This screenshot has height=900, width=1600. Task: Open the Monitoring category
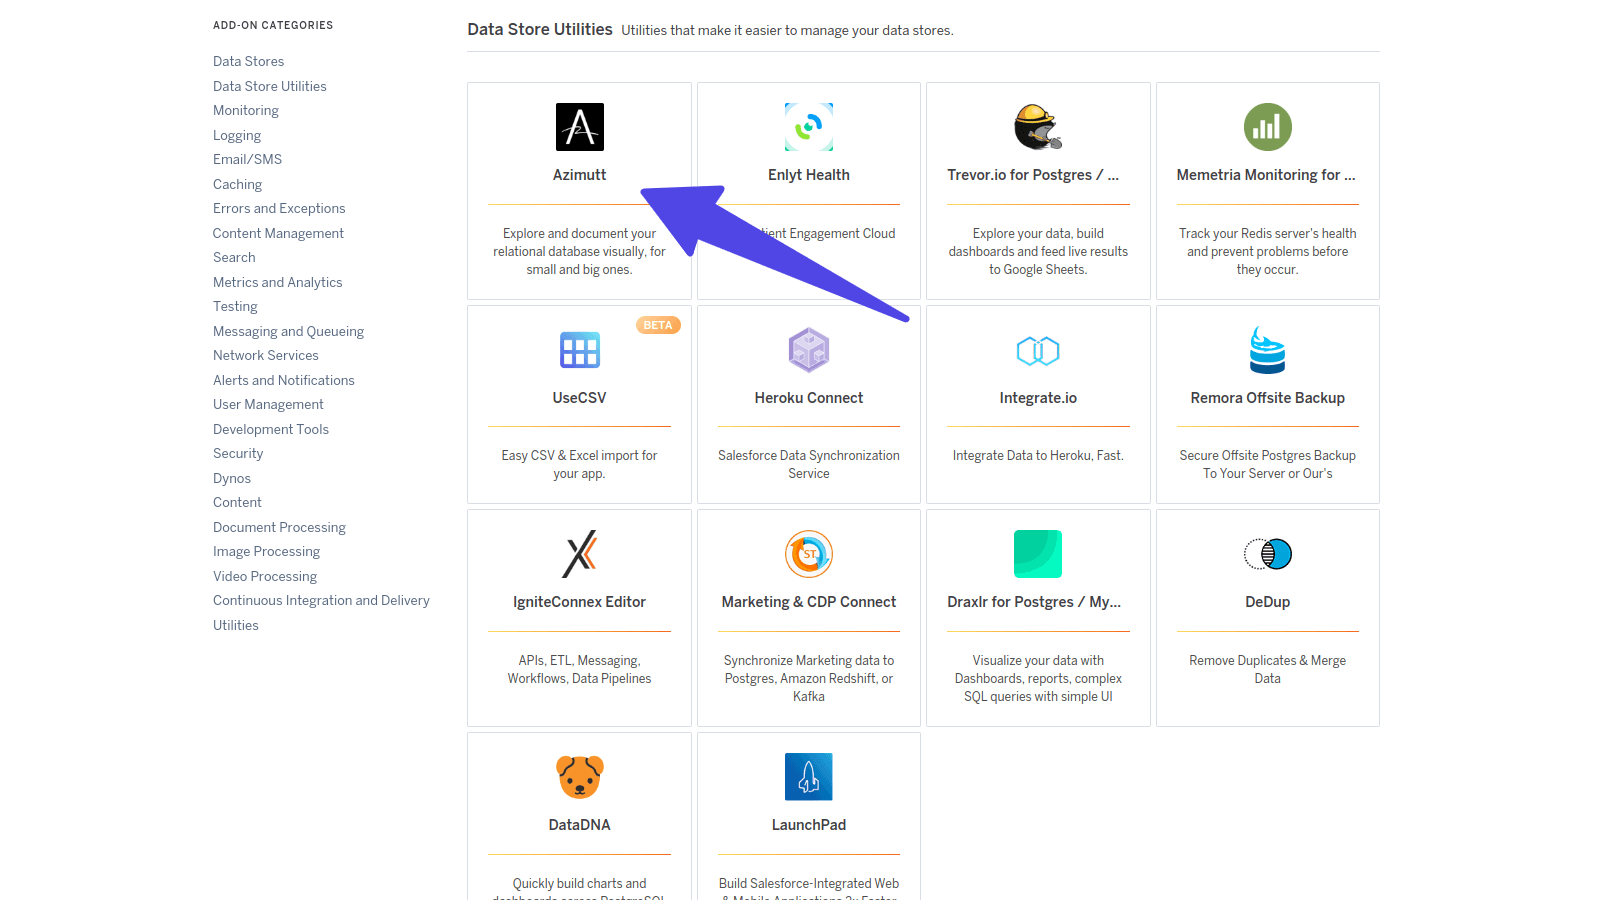(x=246, y=110)
